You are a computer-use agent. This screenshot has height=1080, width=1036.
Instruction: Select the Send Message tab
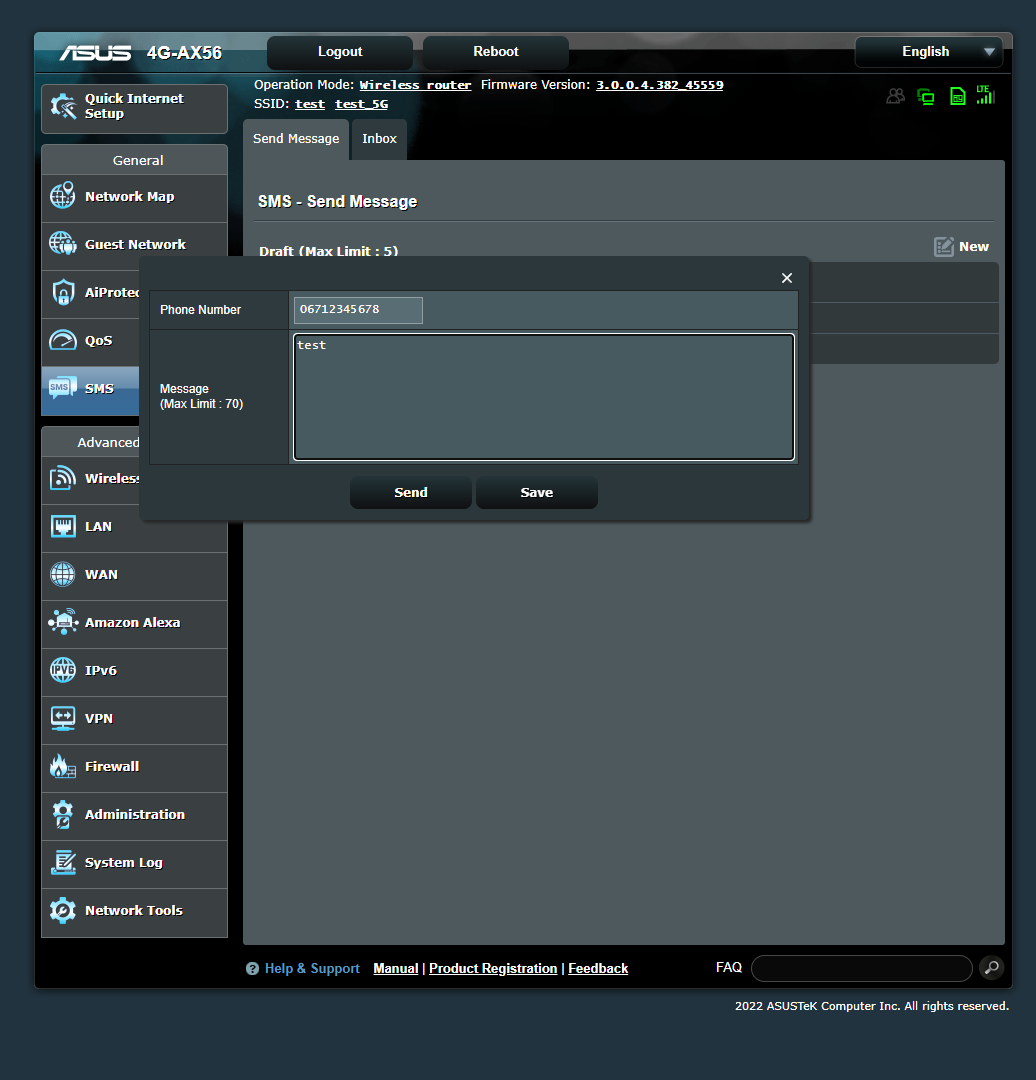[x=296, y=138]
